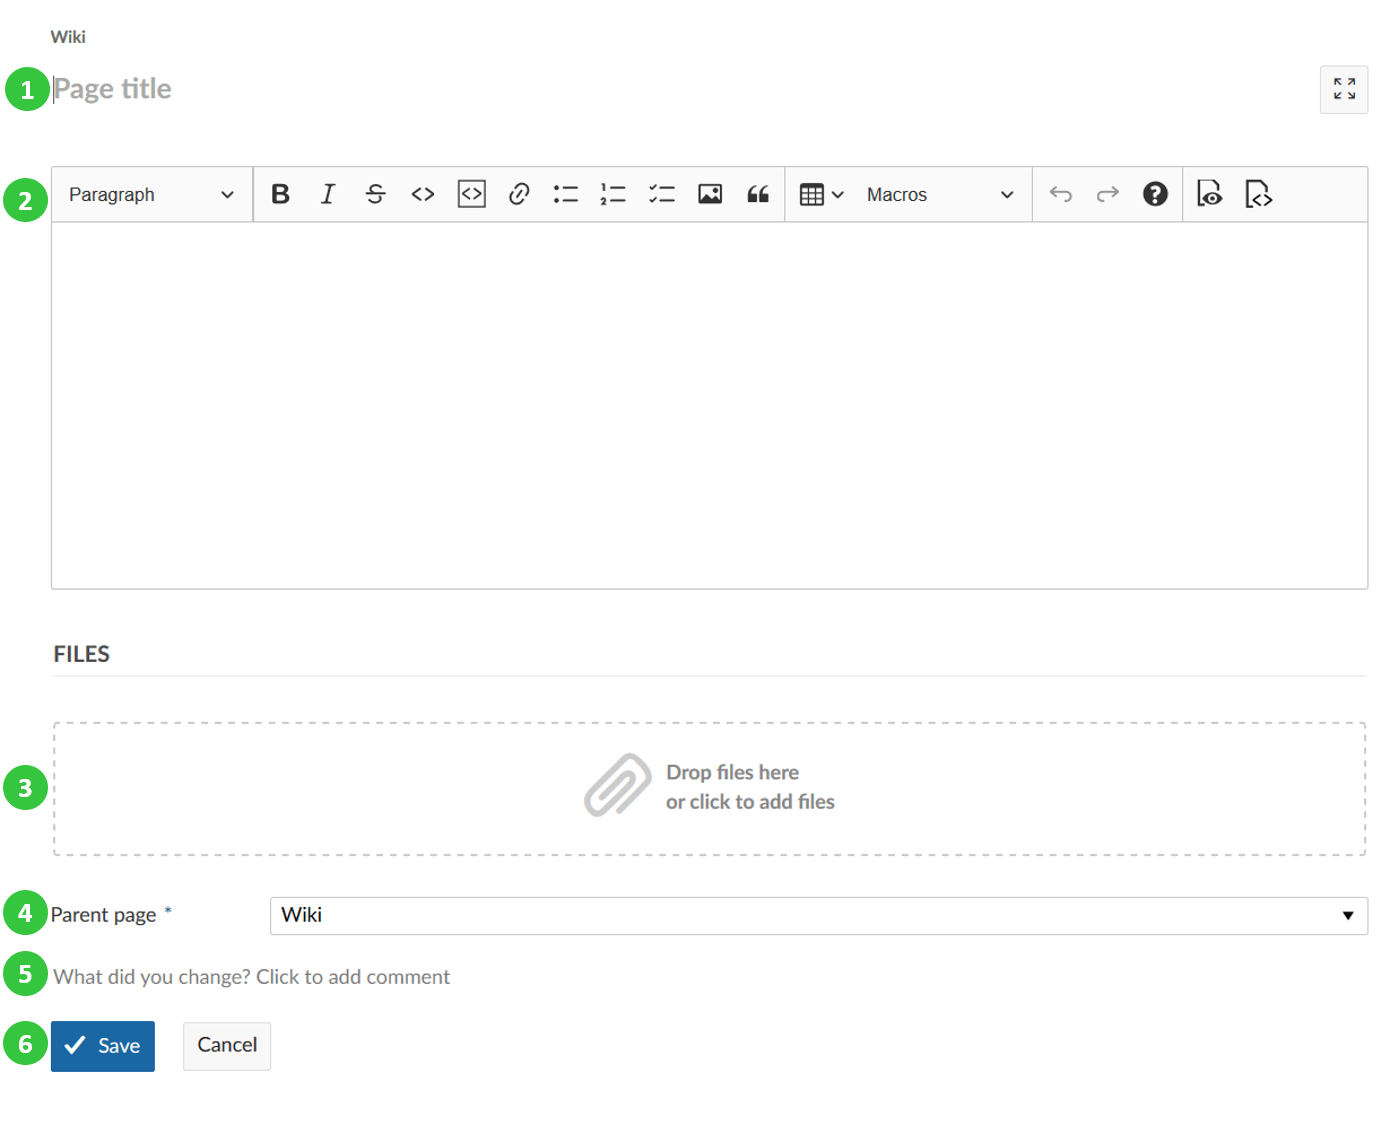The image size is (1390, 1125).
Task: Apply inline code formatting
Action: pyautogui.click(x=423, y=194)
